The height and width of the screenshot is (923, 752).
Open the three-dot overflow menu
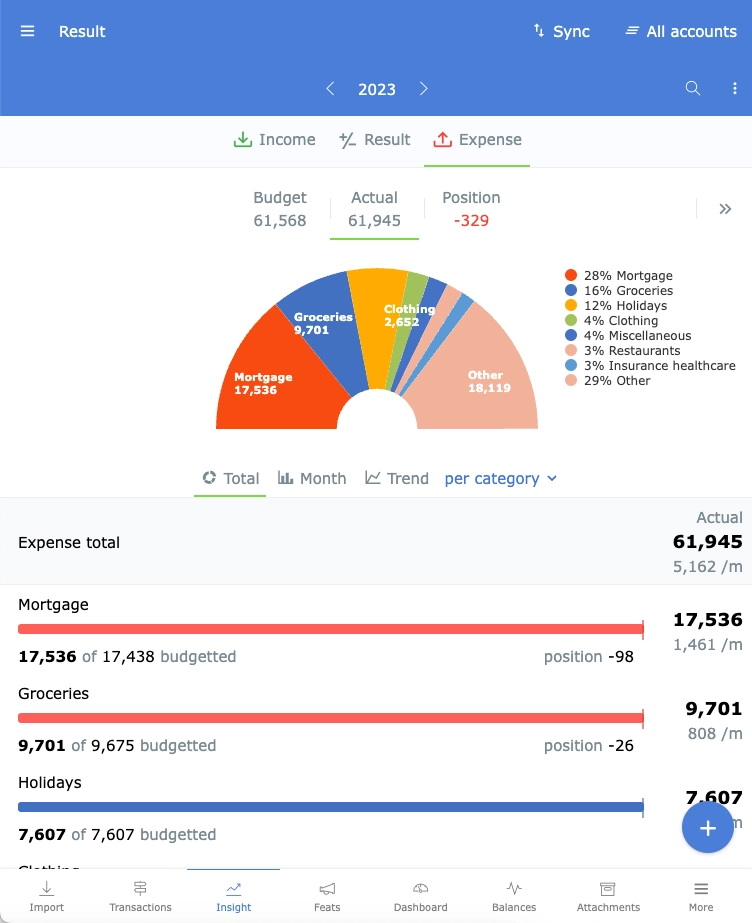(735, 89)
